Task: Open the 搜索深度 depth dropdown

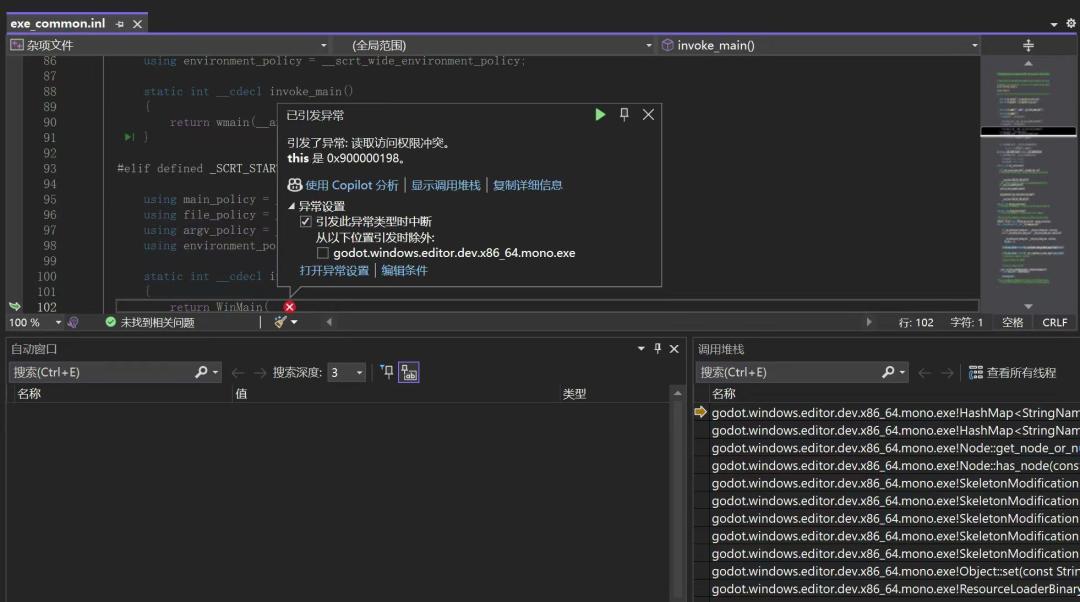Action: pos(346,373)
